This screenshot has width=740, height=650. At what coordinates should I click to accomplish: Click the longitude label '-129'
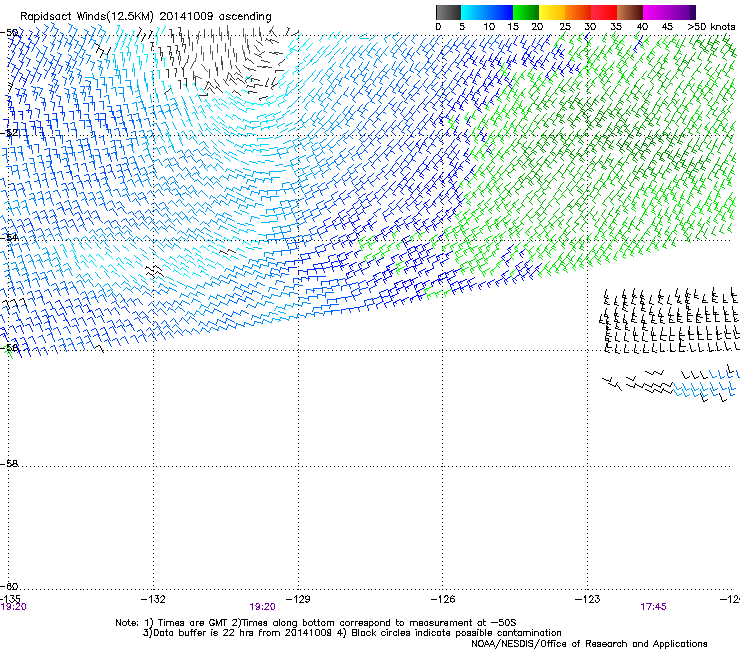click(298, 599)
